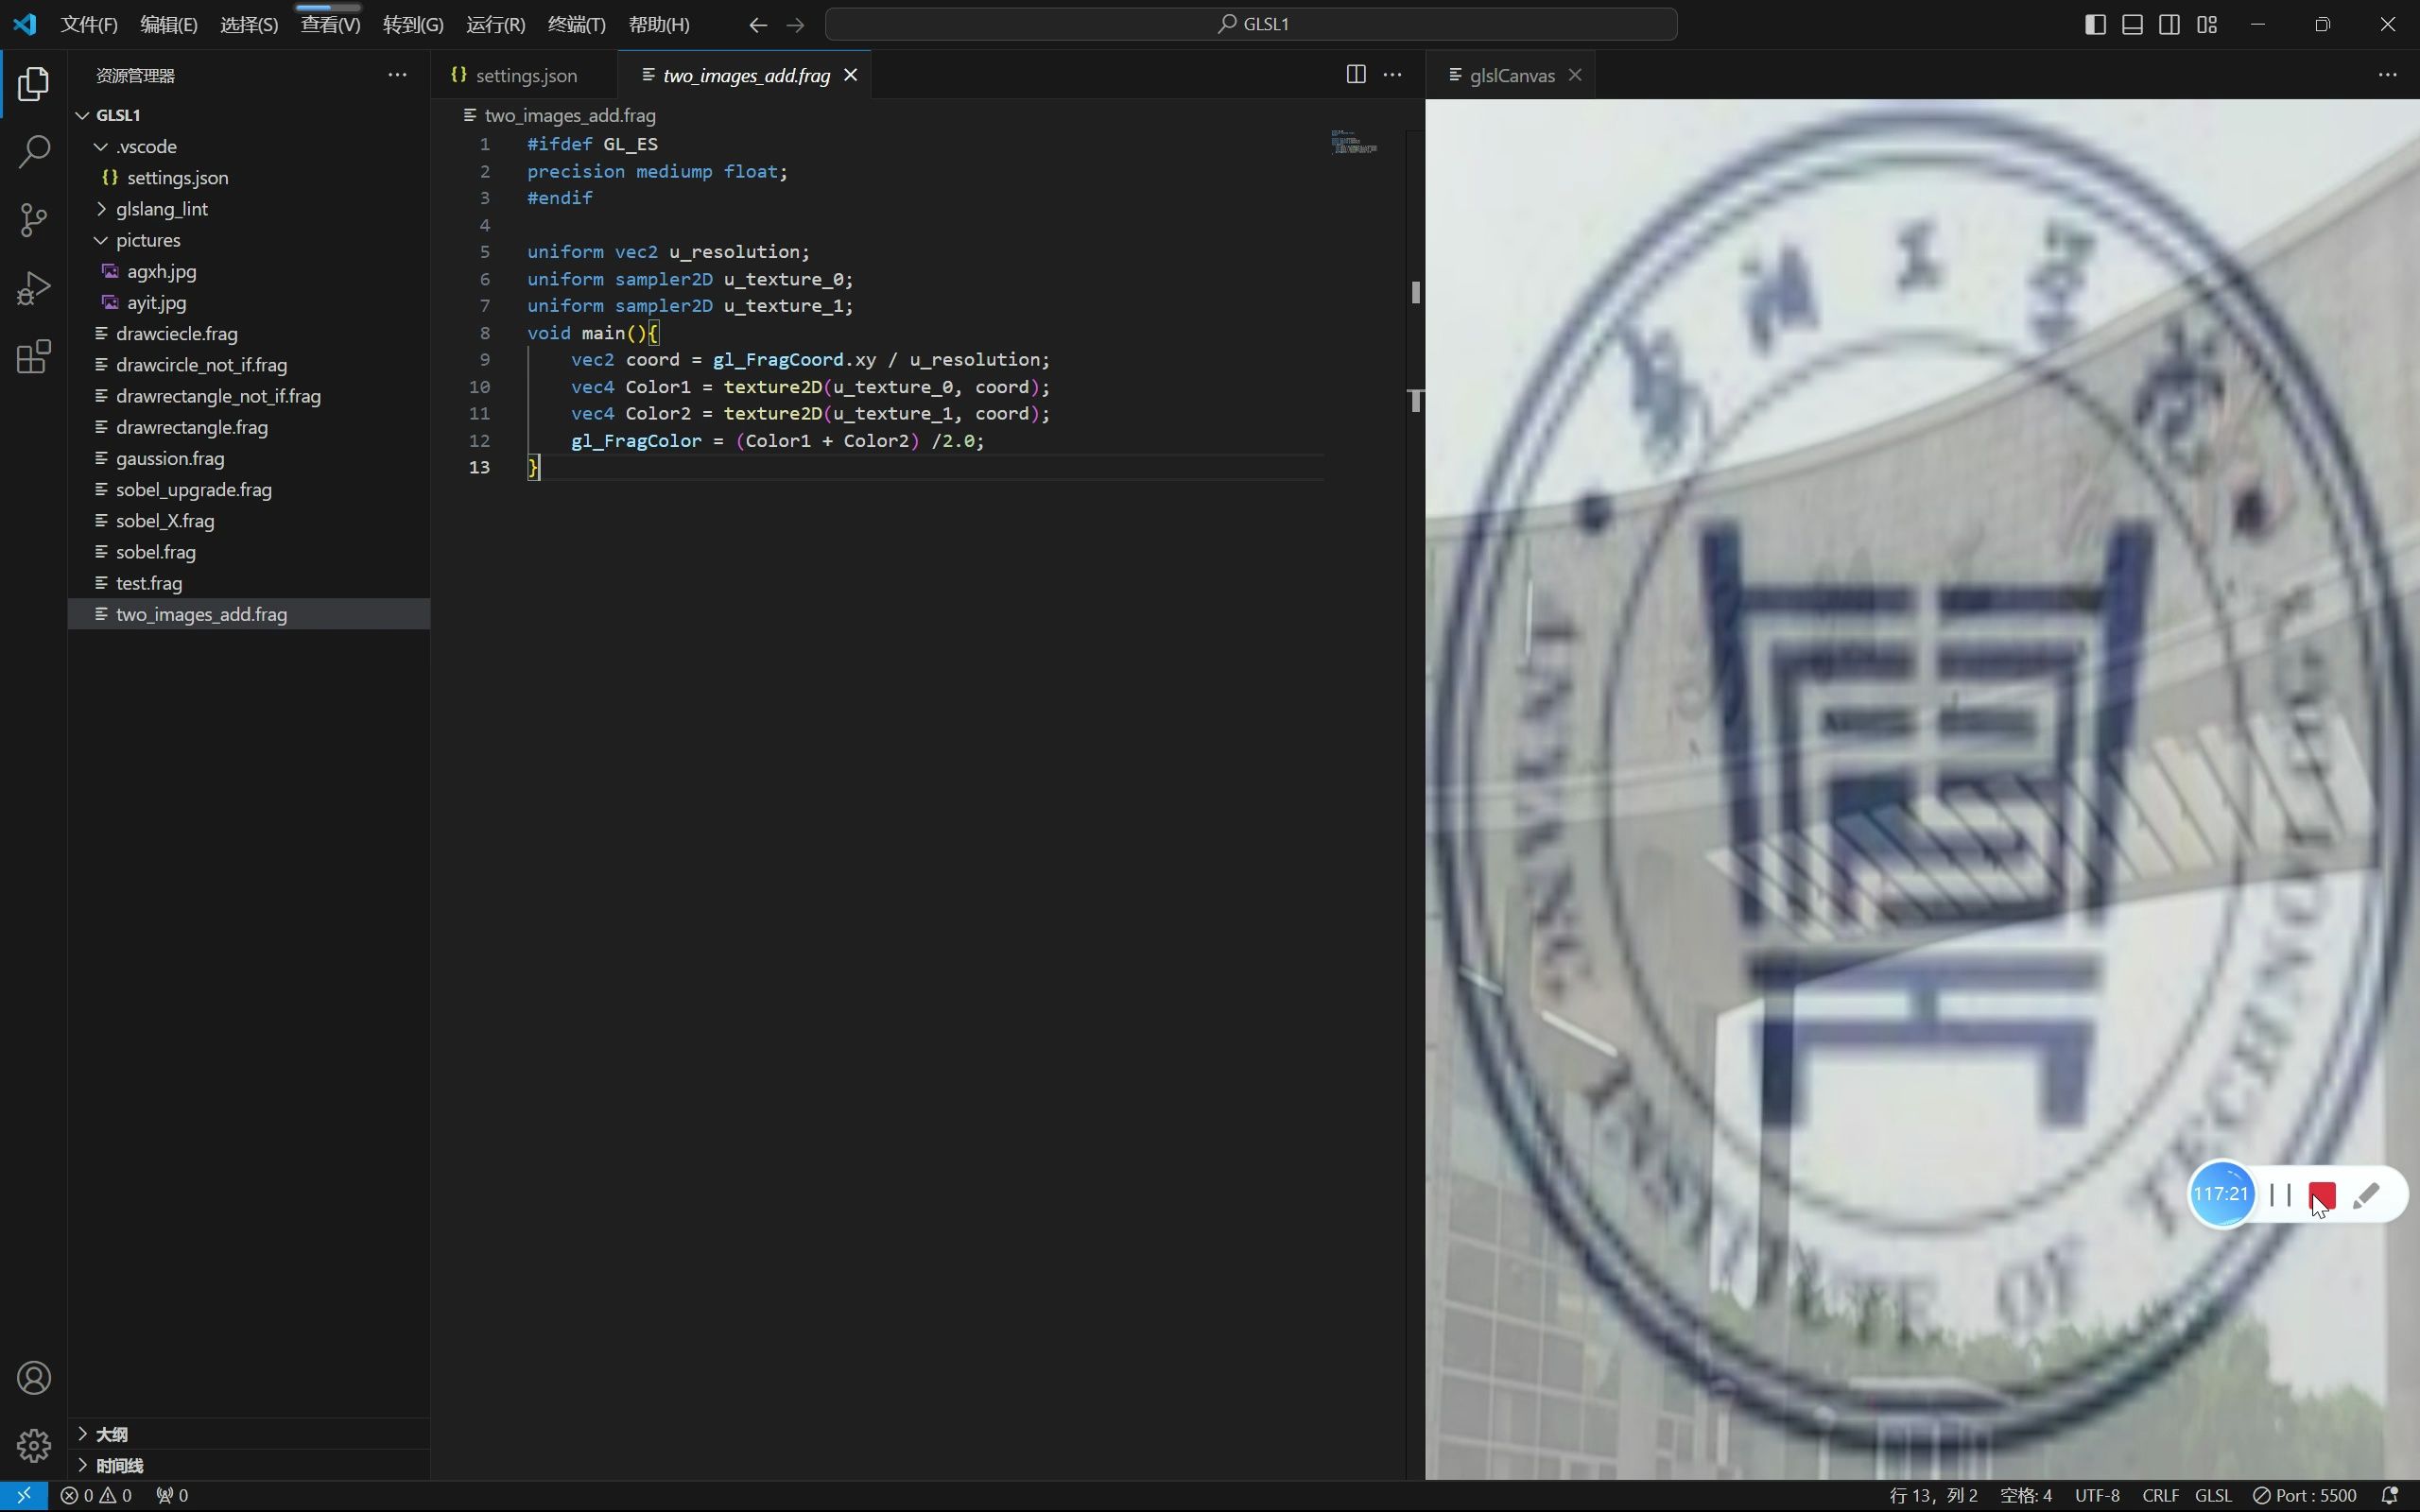Expand the glslang_lint folder
The height and width of the screenshot is (1512, 2420).
[x=249, y=209]
